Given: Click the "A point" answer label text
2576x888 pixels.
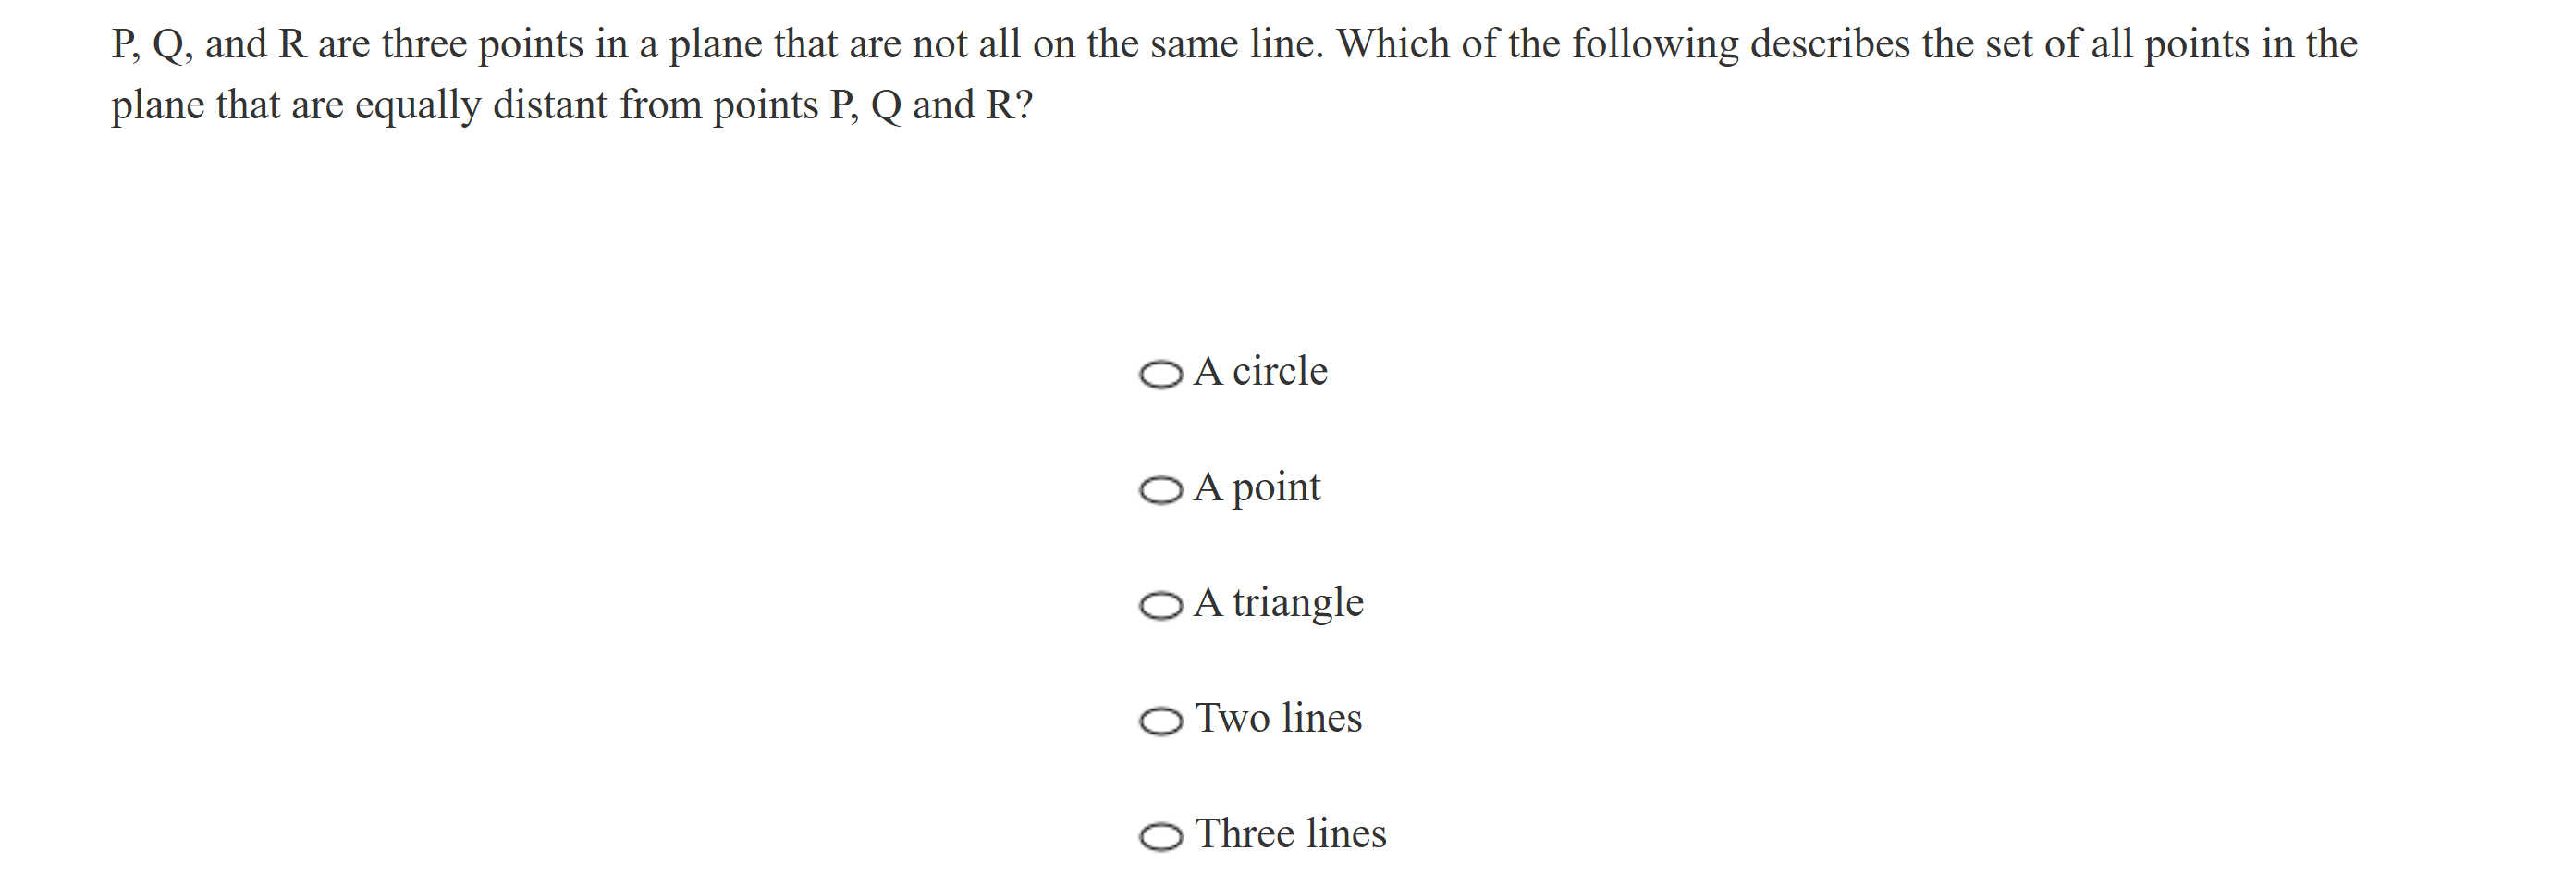Looking at the screenshot, I should (x=1257, y=488).
